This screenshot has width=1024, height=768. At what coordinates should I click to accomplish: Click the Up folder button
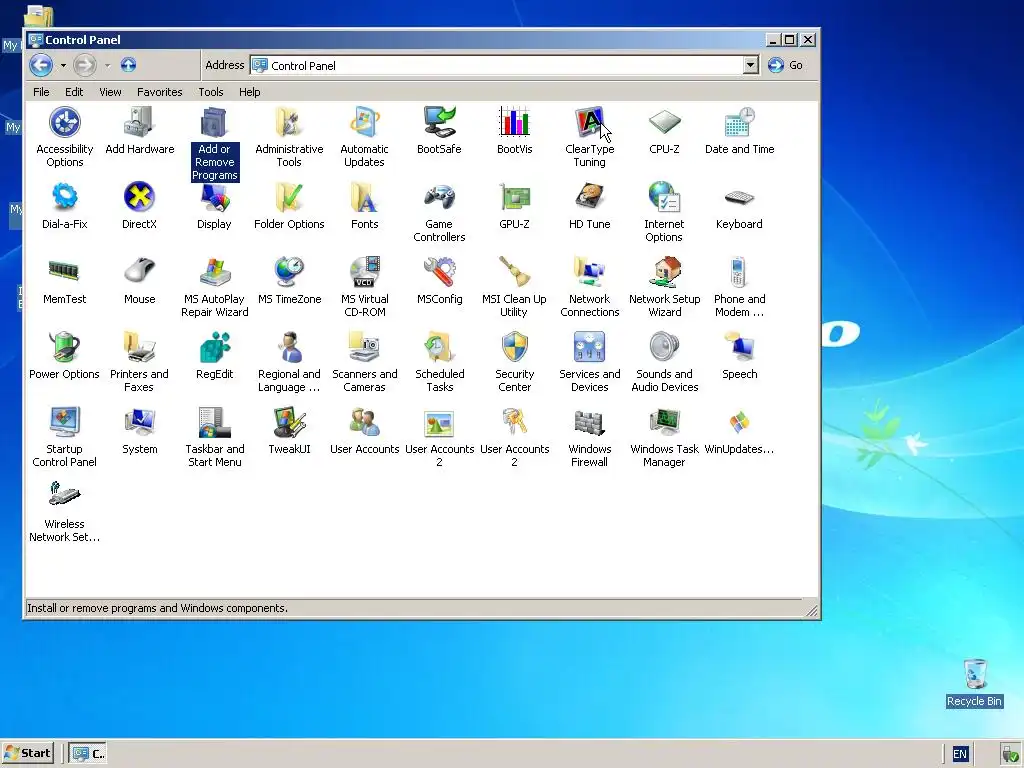click(128, 65)
